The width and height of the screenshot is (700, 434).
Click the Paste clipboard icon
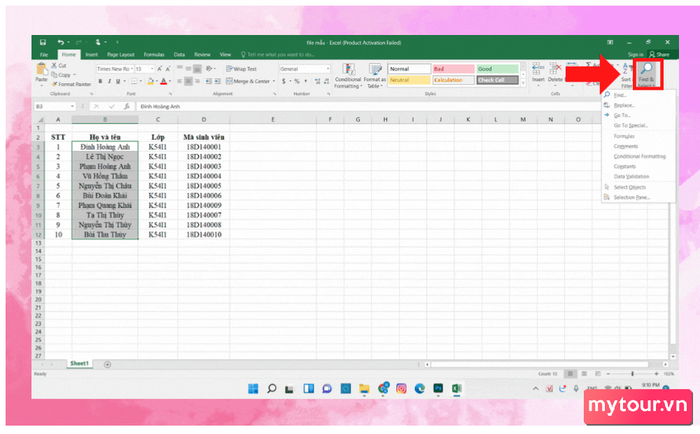(42, 70)
